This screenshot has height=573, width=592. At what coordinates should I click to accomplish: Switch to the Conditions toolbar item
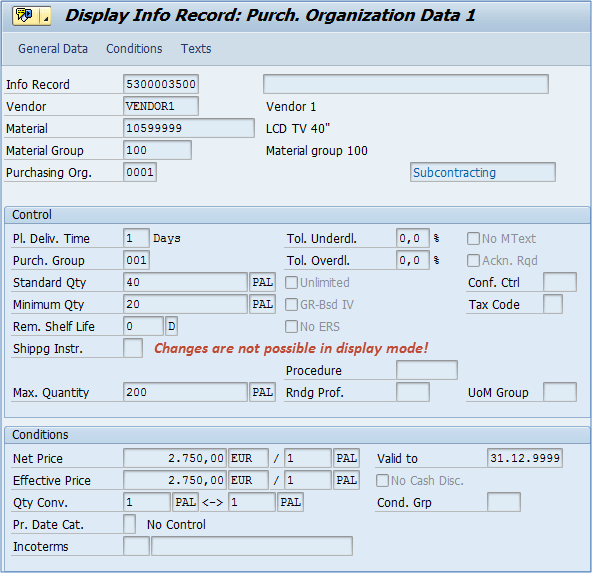tap(134, 49)
